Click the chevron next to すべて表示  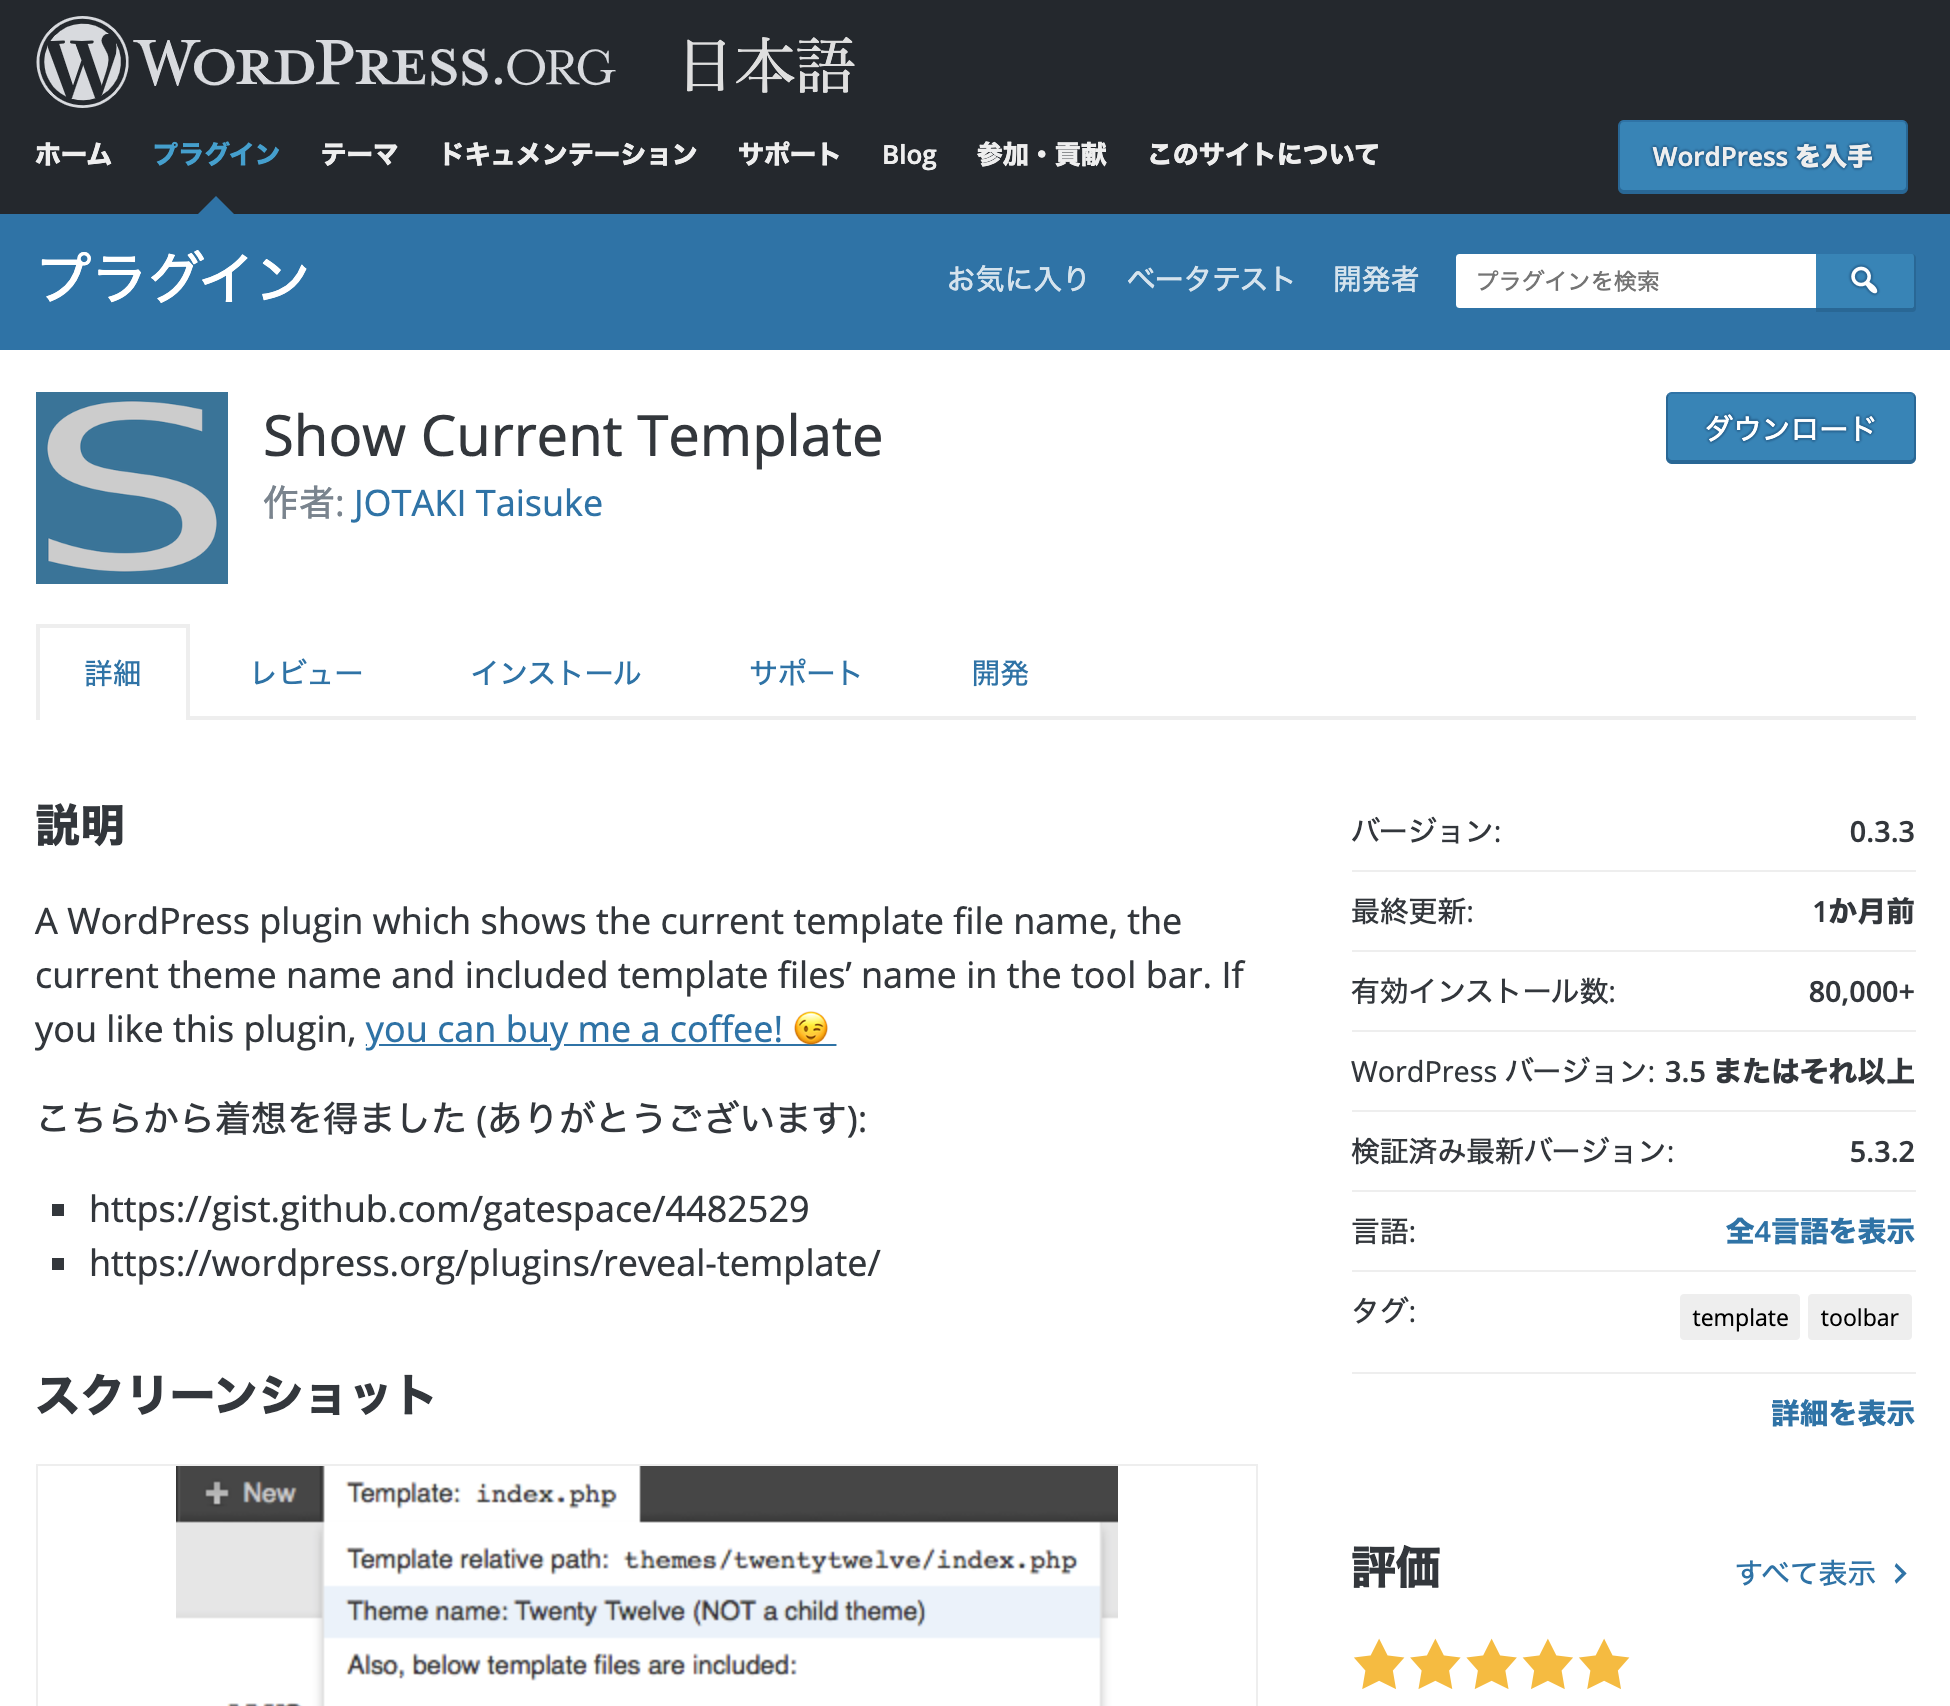pyautogui.click(x=1900, y=1573)
